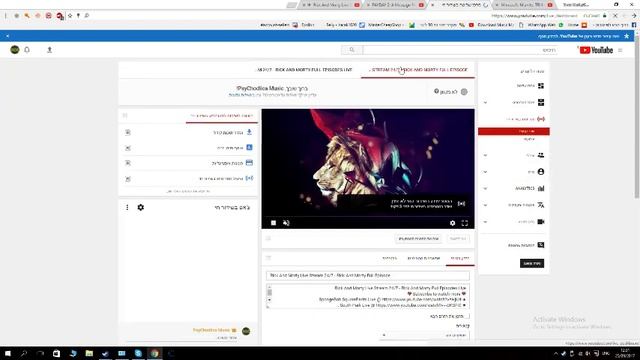Screen dimensions: 640x360
Task: Click the video player settings gear
Action: coord(452,223)
